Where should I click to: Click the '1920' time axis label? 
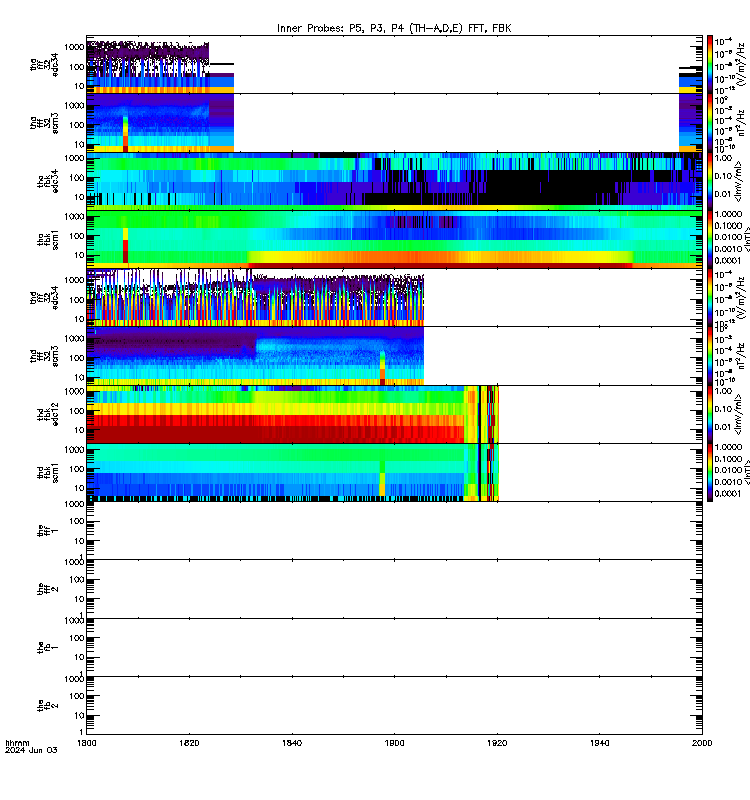tap(497, 743)
